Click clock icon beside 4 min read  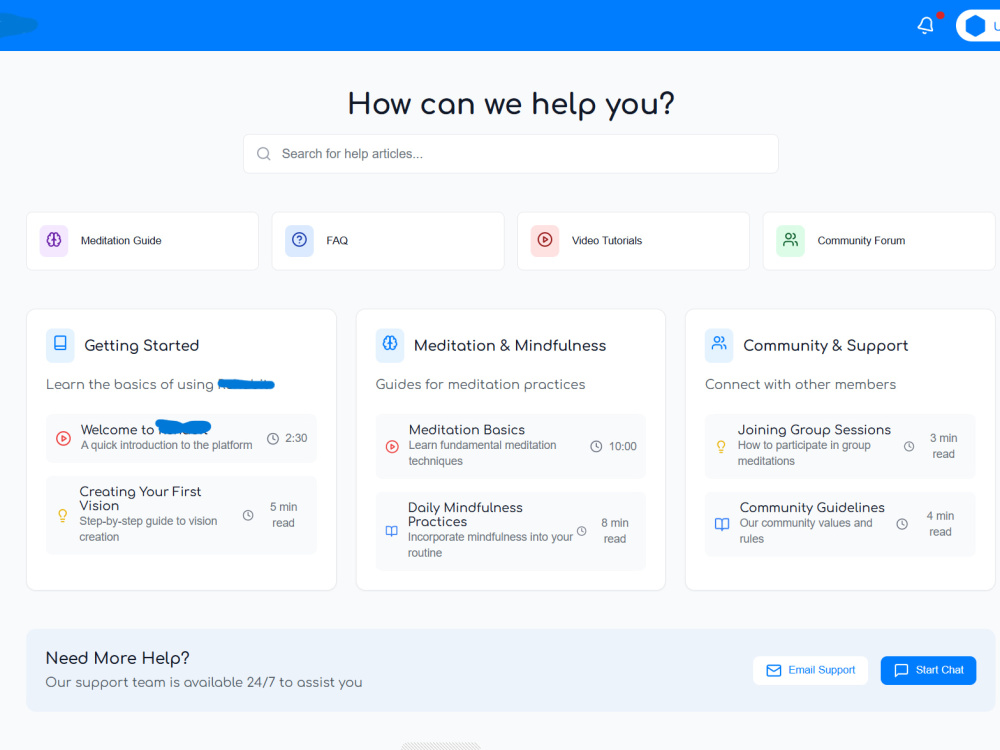click(x=902, y=524)
